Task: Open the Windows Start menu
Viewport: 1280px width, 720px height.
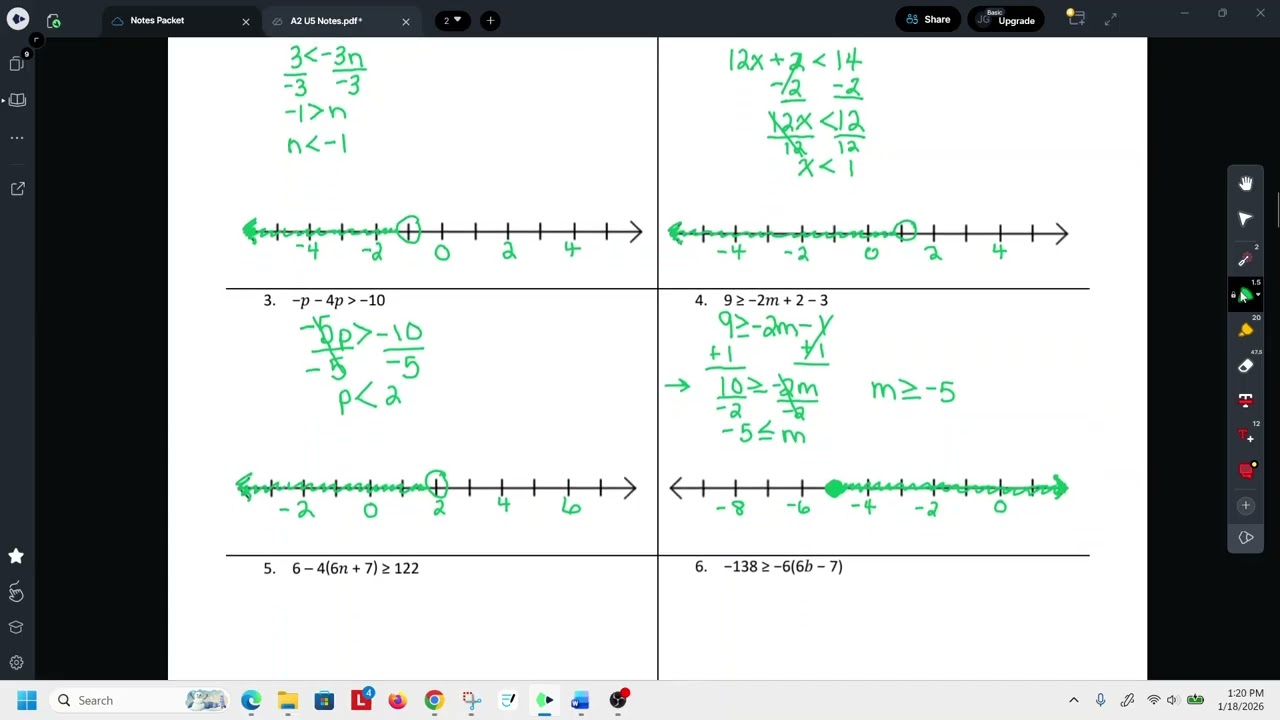Action: click(26, 700)
